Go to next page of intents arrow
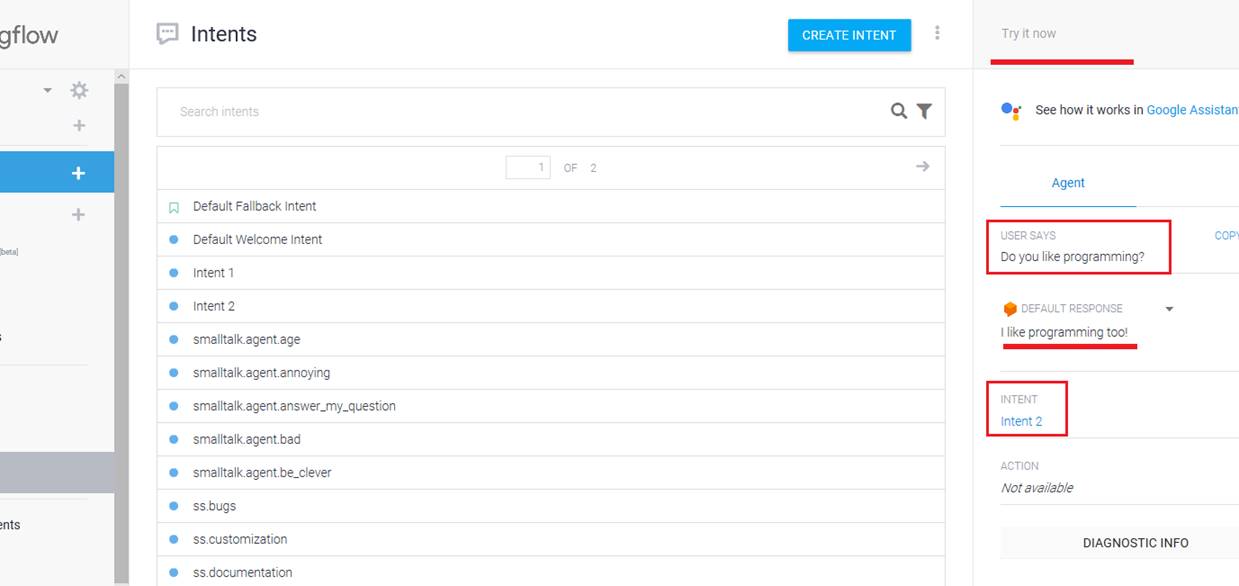1239x586 pixels. 922,166
